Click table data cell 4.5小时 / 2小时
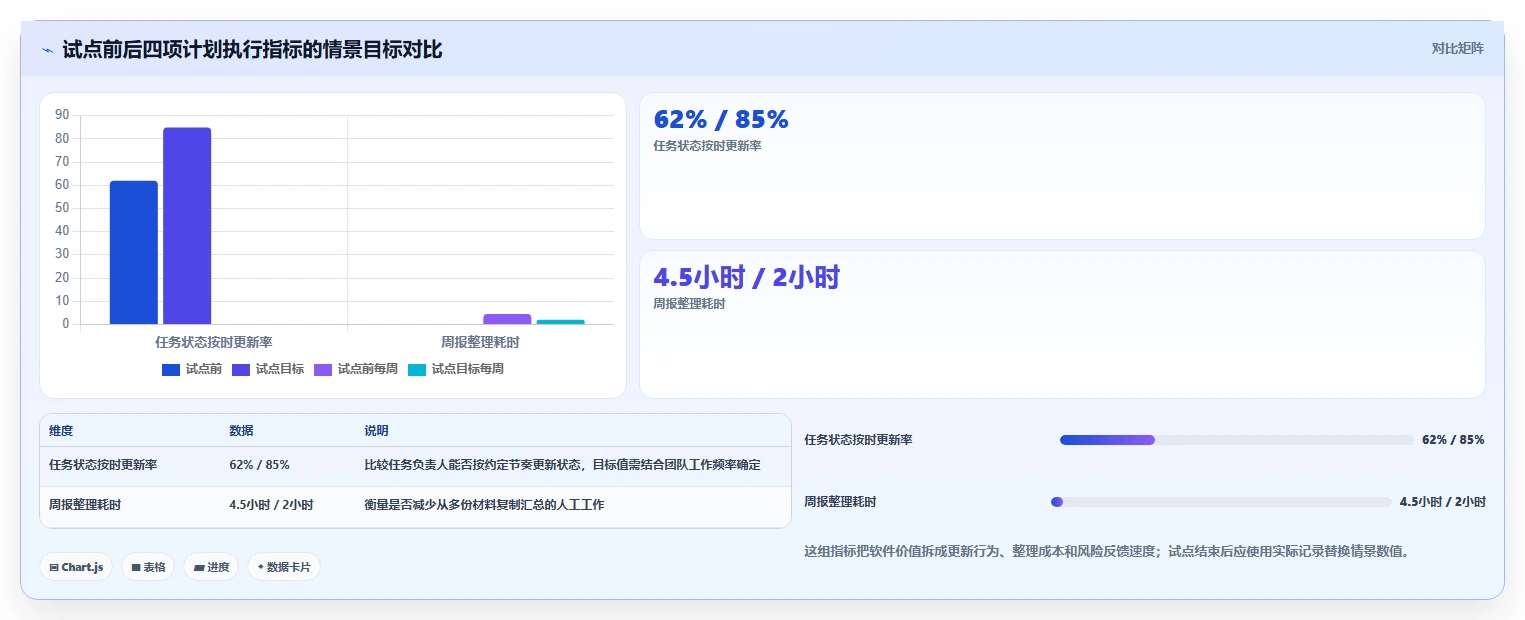 click(x=271, y=505)
